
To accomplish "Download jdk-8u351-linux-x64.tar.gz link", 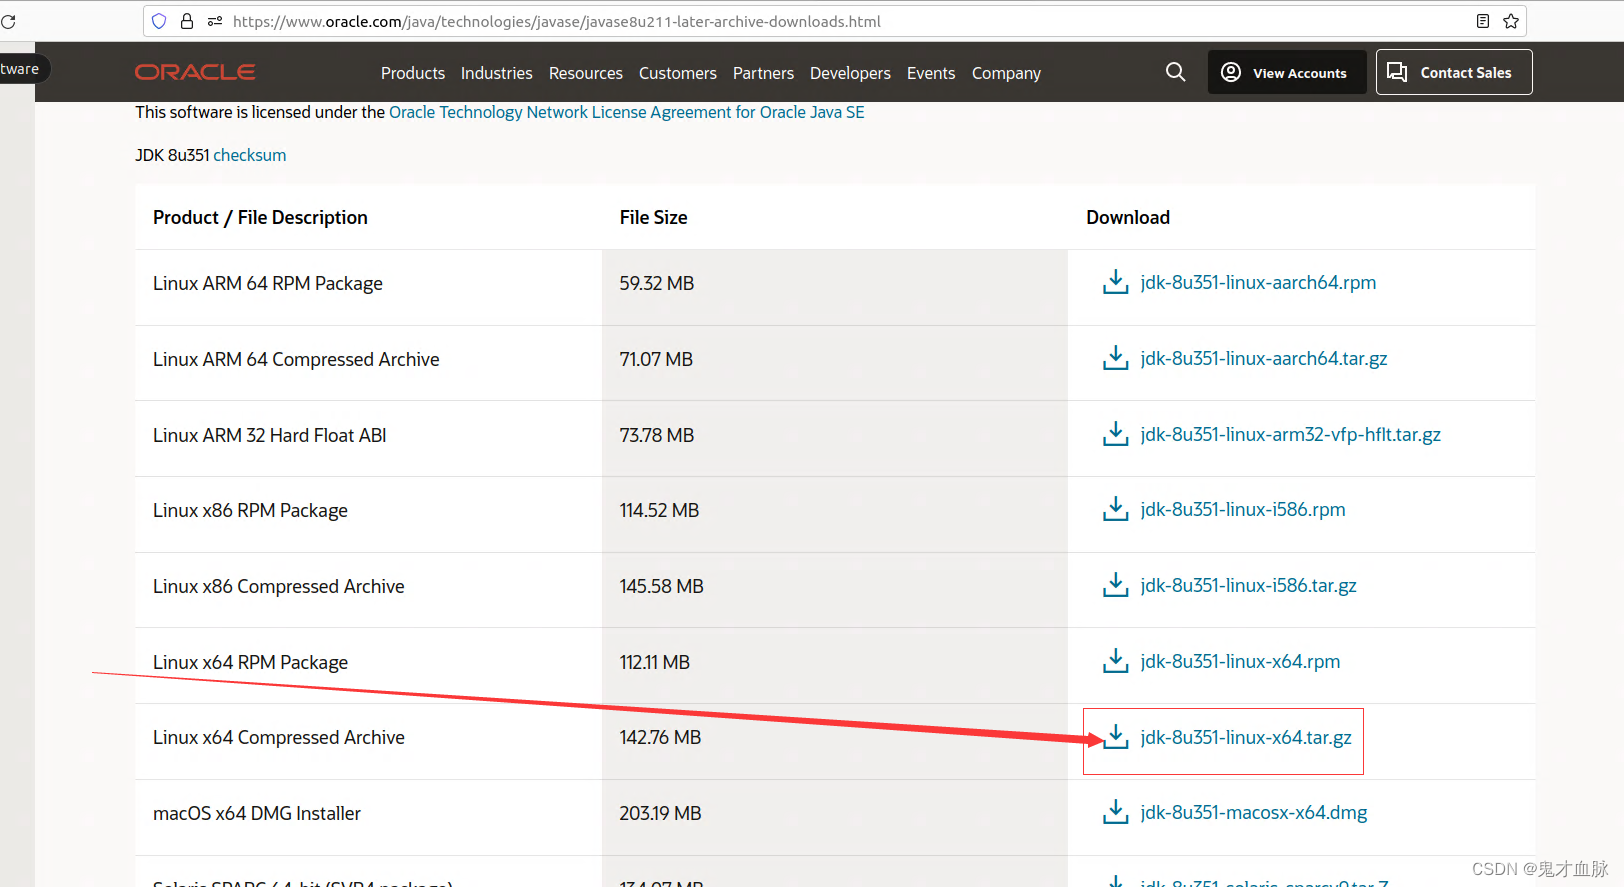I will pyautogui.click(x=1246, y=737).
